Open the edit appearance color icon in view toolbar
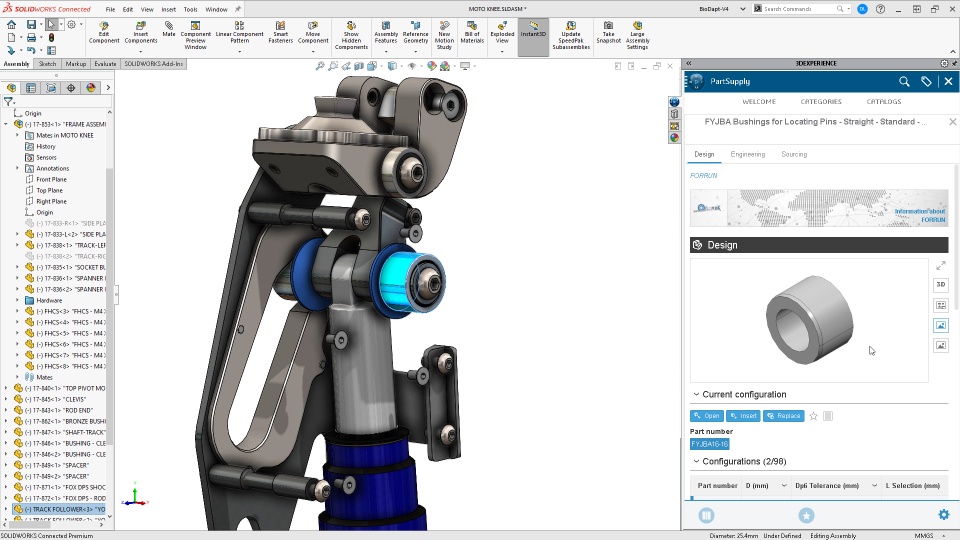960x540 pixels. click(432, 66)
